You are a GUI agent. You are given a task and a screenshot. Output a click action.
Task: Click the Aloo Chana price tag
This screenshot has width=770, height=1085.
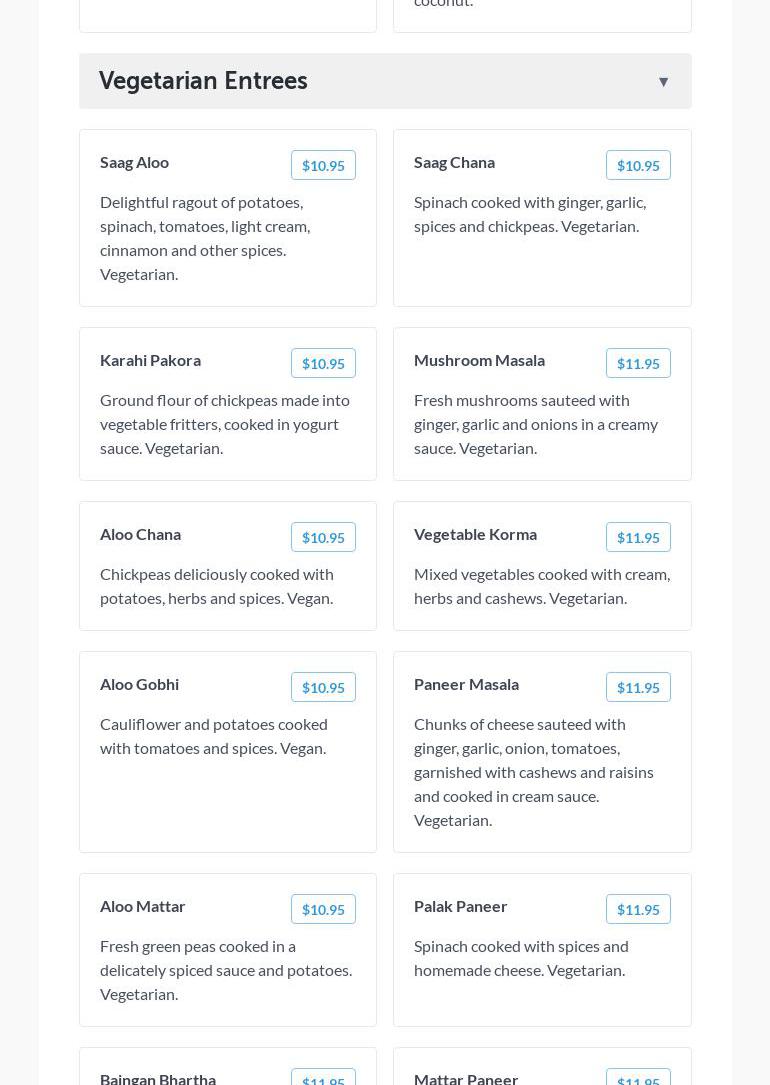(323, 538)
